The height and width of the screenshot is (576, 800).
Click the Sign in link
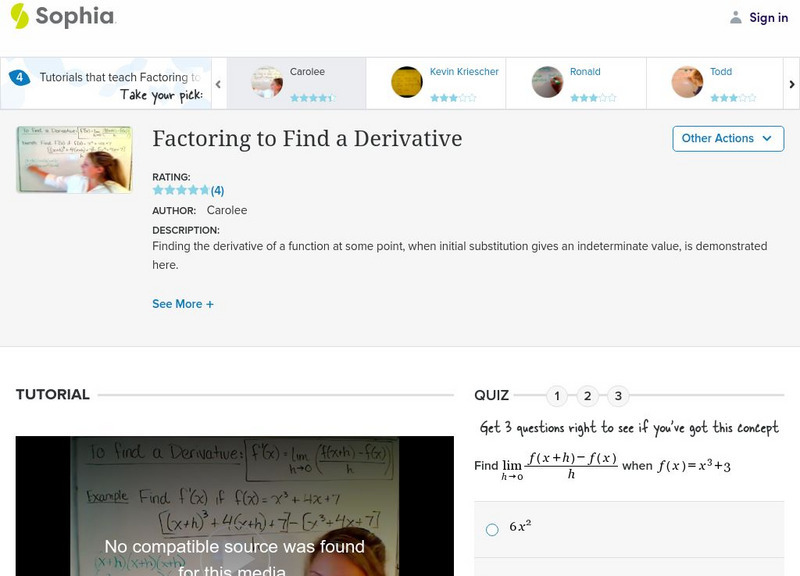(768, 17)
